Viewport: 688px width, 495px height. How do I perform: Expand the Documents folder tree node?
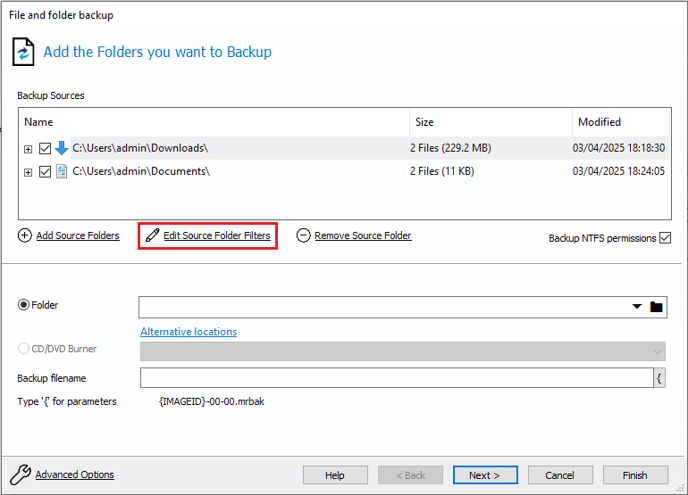click(28, 172)
